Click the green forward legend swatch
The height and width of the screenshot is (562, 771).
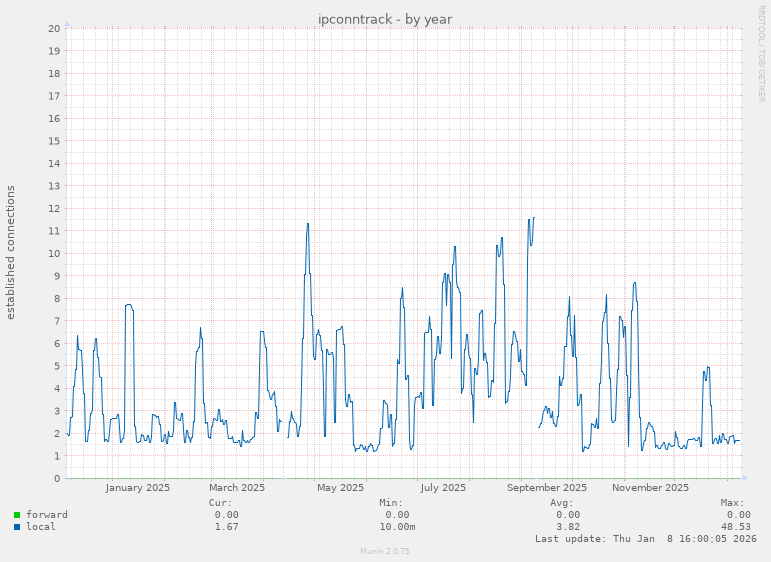17,515
